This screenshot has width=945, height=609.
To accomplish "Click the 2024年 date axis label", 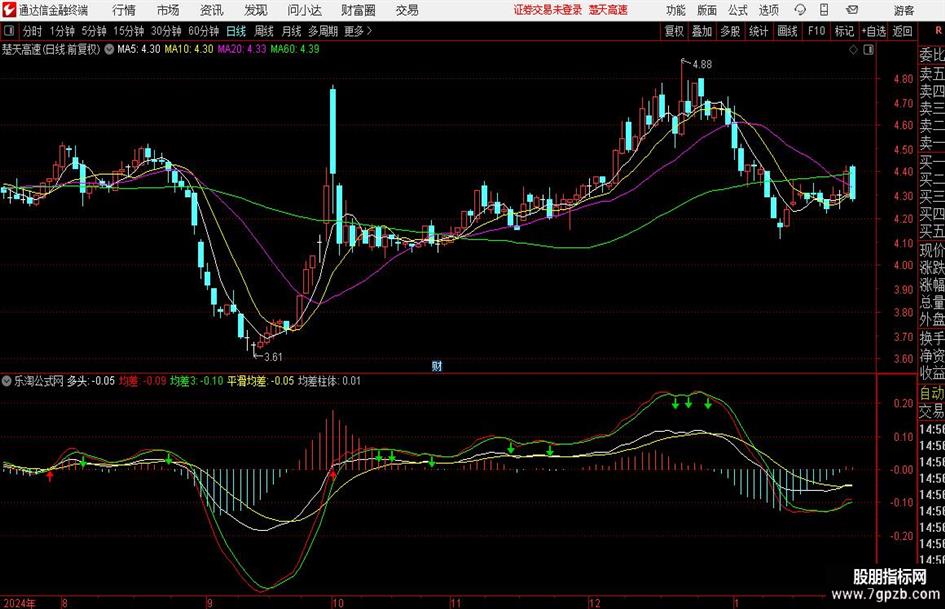I will 19,602.
